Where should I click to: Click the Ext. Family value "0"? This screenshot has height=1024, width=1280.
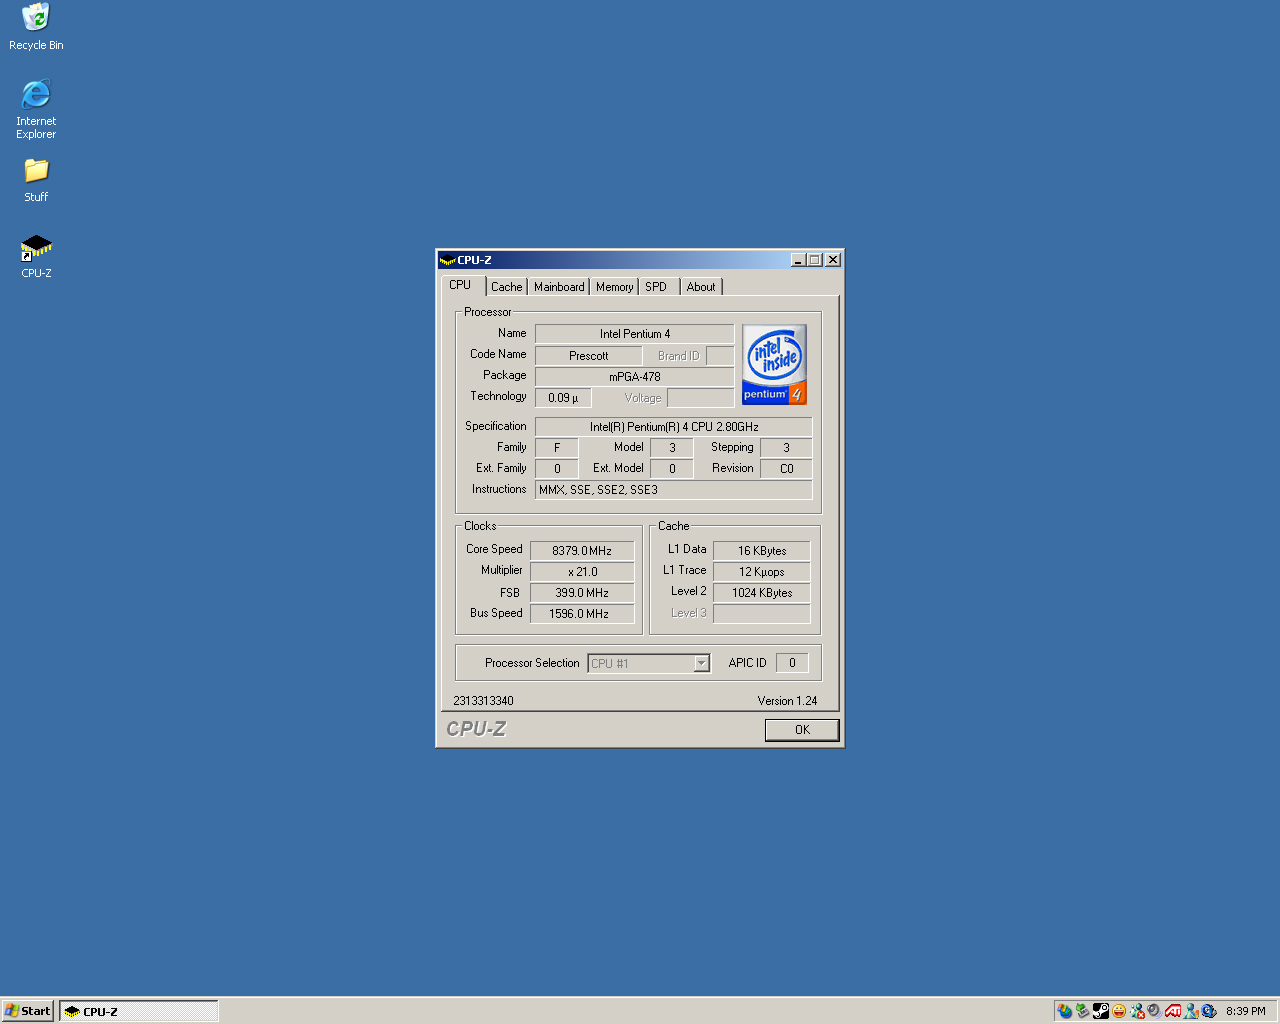point(557,469)
